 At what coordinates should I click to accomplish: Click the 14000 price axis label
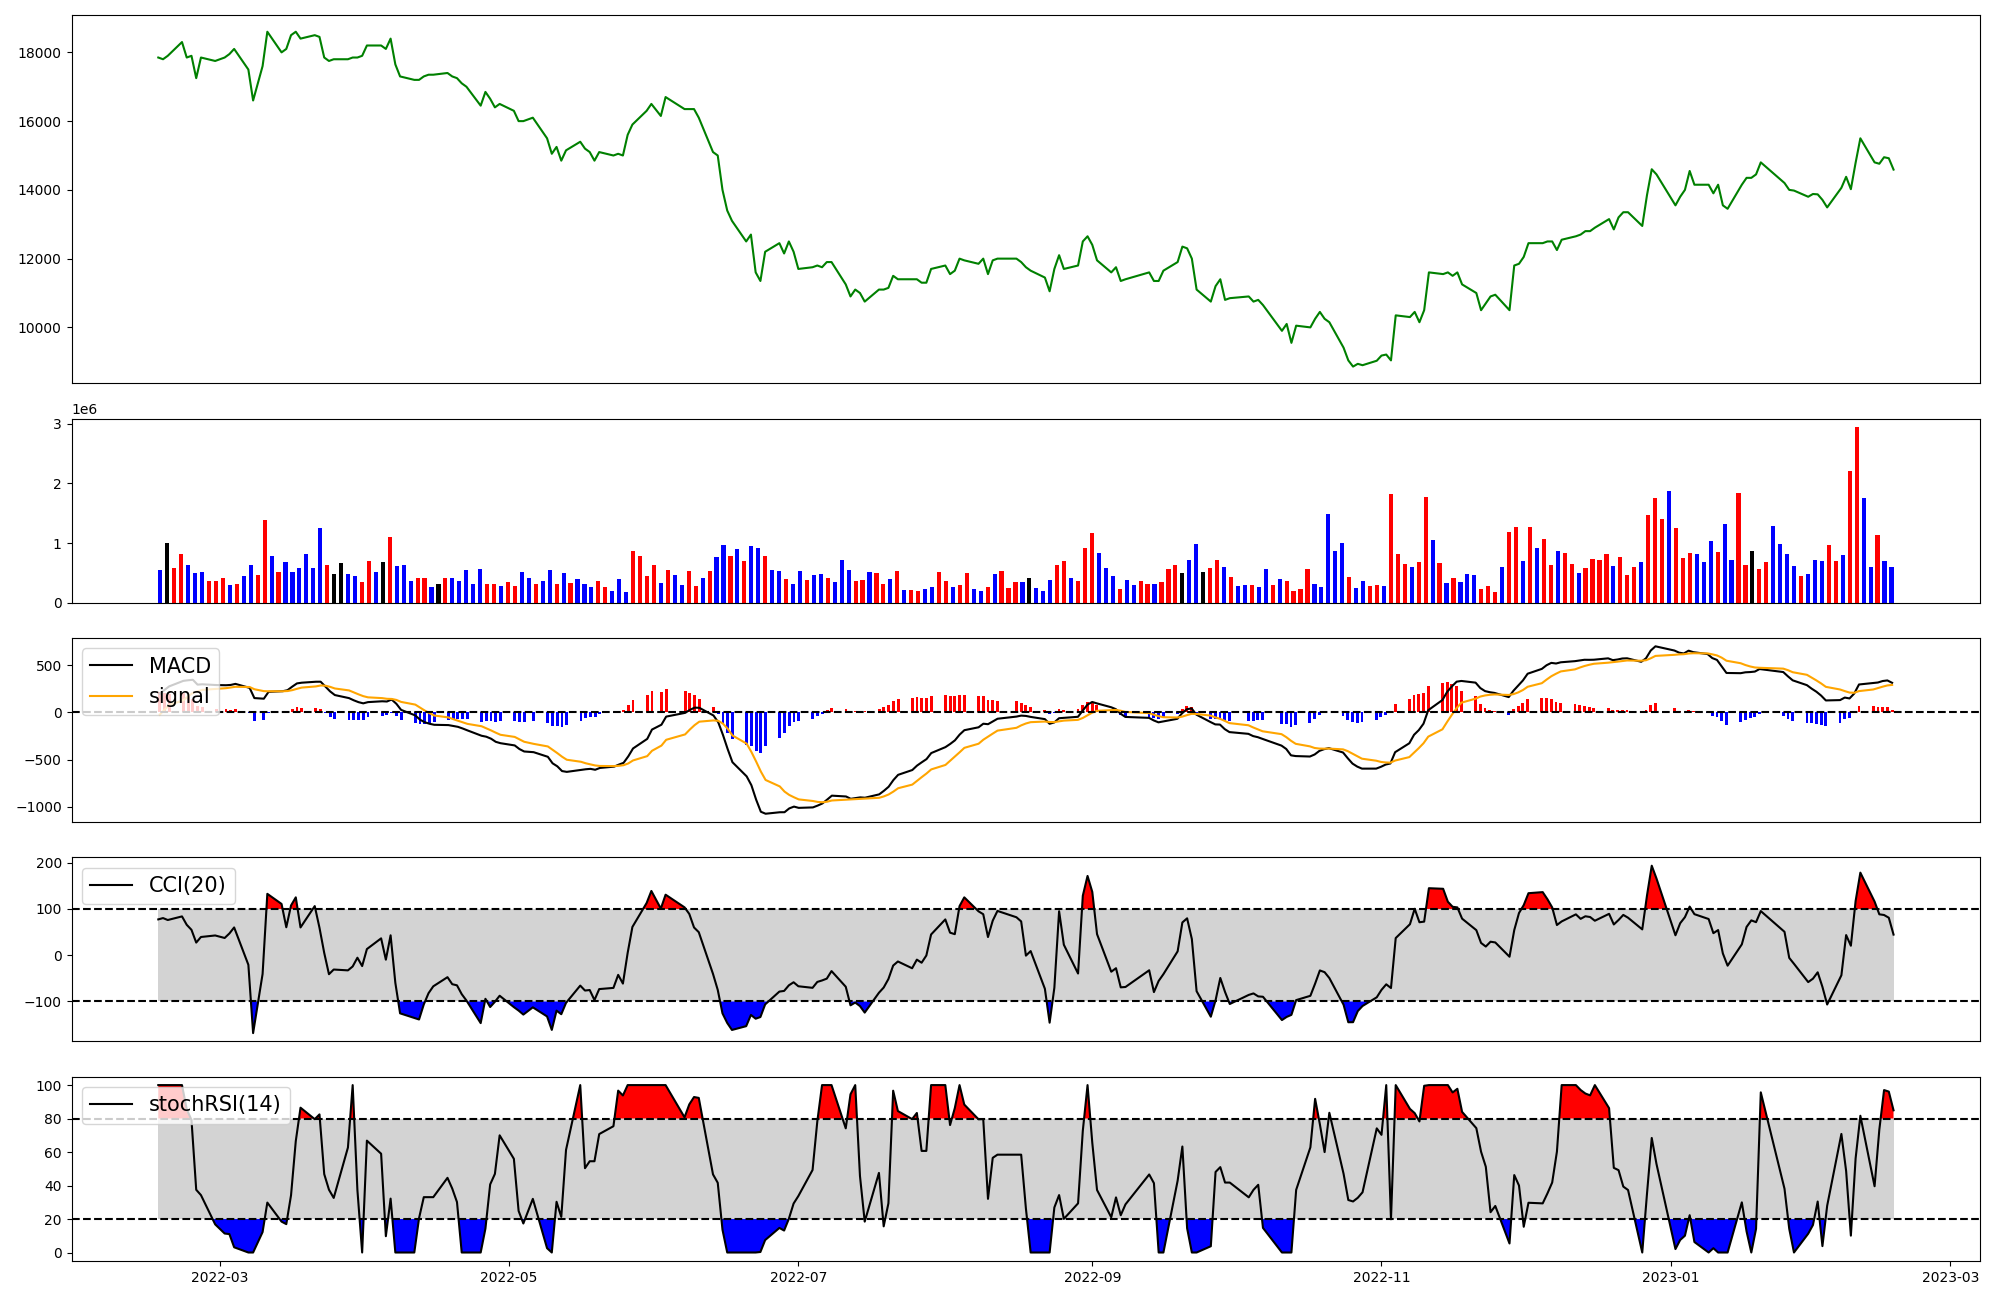[40, 190]
